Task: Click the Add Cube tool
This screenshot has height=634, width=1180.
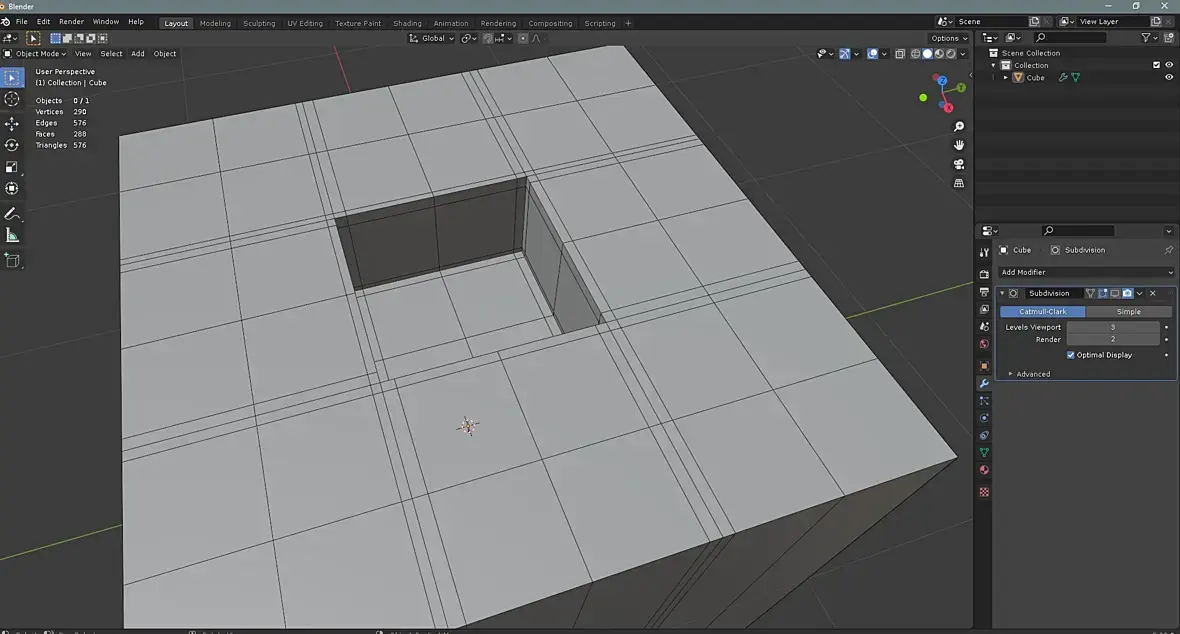Action: tap(12, 260)
